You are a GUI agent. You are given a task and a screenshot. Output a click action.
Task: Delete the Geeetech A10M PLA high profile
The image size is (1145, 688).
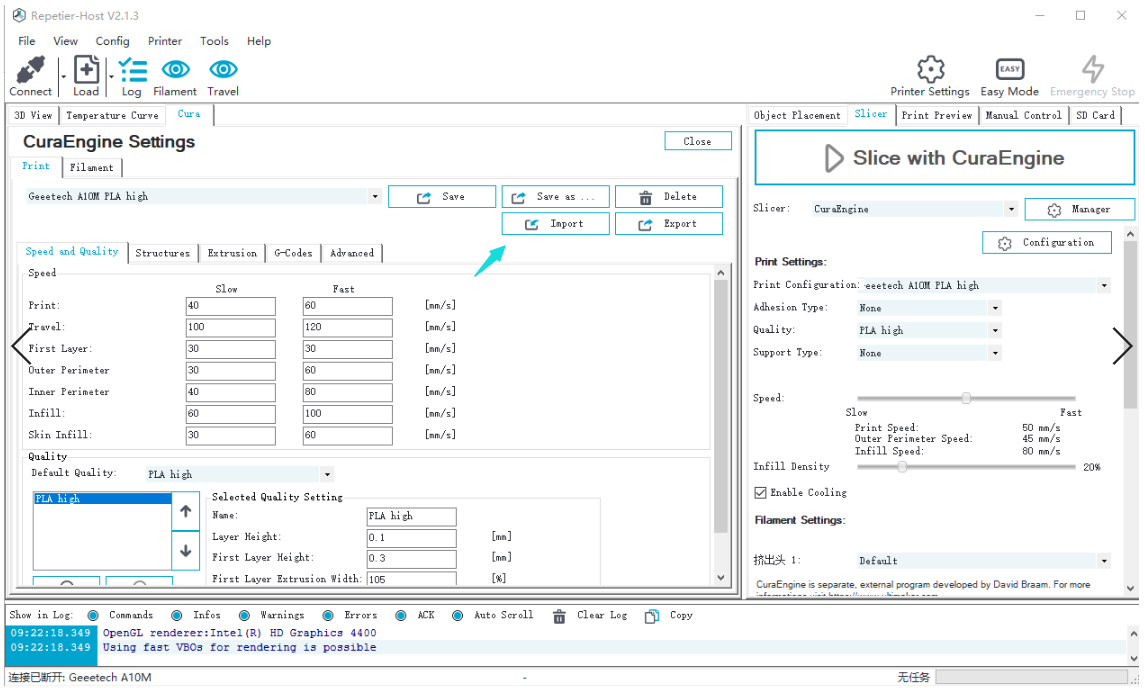click(x=668, y=197)
